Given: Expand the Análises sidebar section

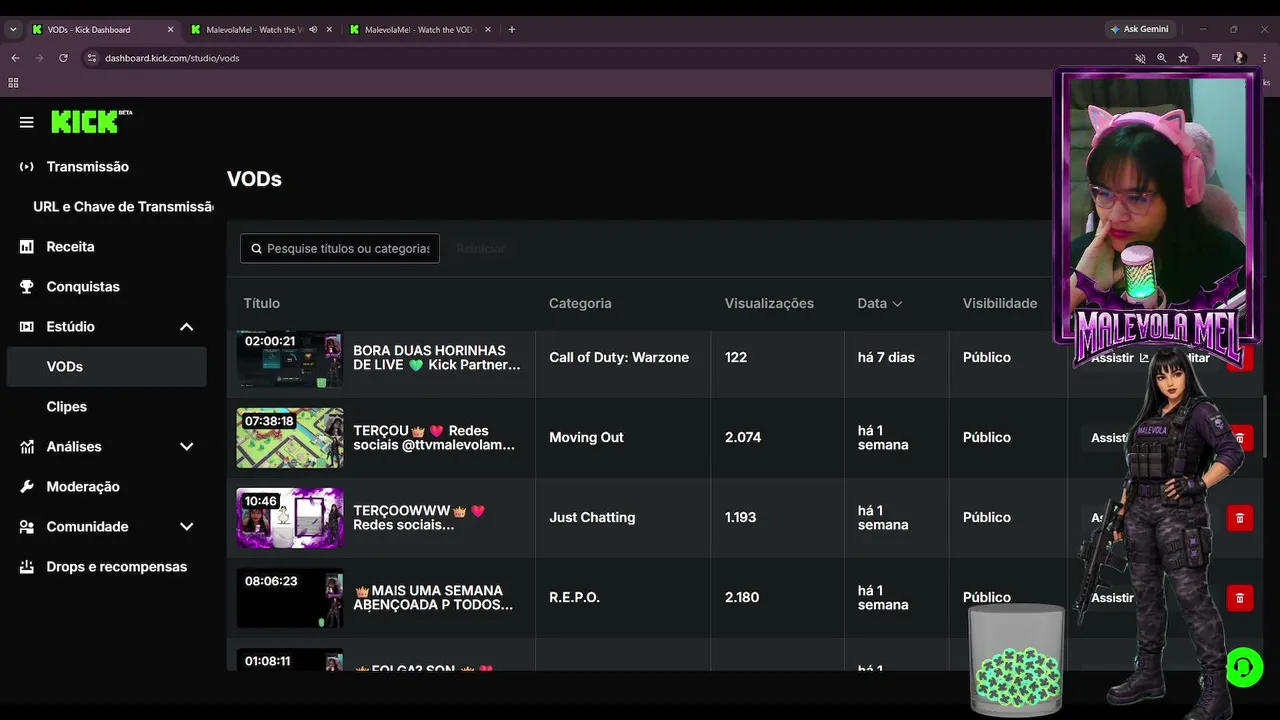Looking at the screenshot, I should (x=186, y=447).
